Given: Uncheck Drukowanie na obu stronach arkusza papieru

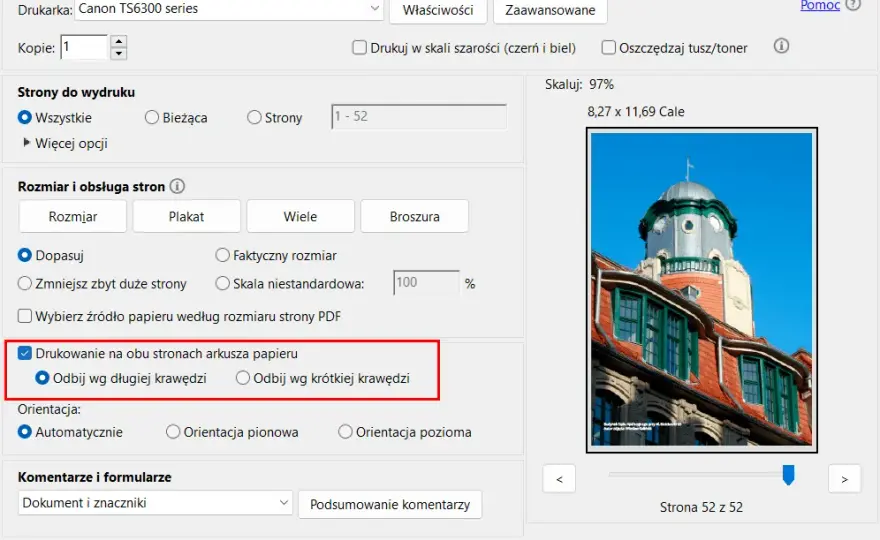Looking at the screenshot, I should 25,353.
